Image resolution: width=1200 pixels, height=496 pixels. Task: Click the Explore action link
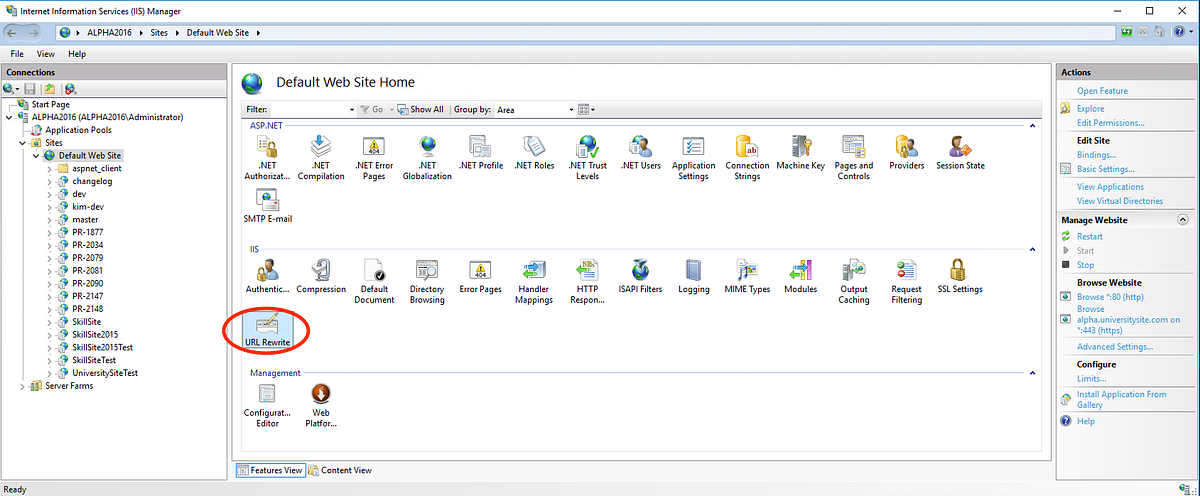1090,108
